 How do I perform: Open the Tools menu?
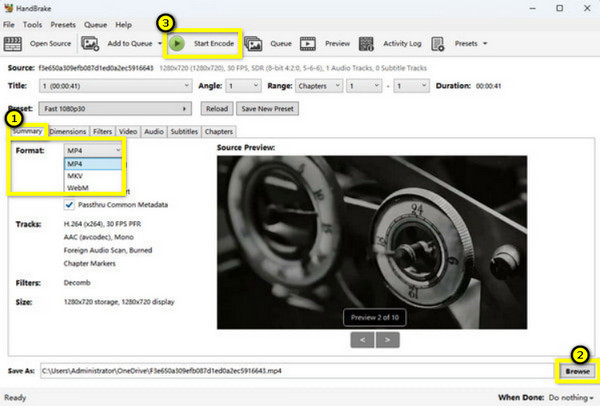[x=33, y=24]
